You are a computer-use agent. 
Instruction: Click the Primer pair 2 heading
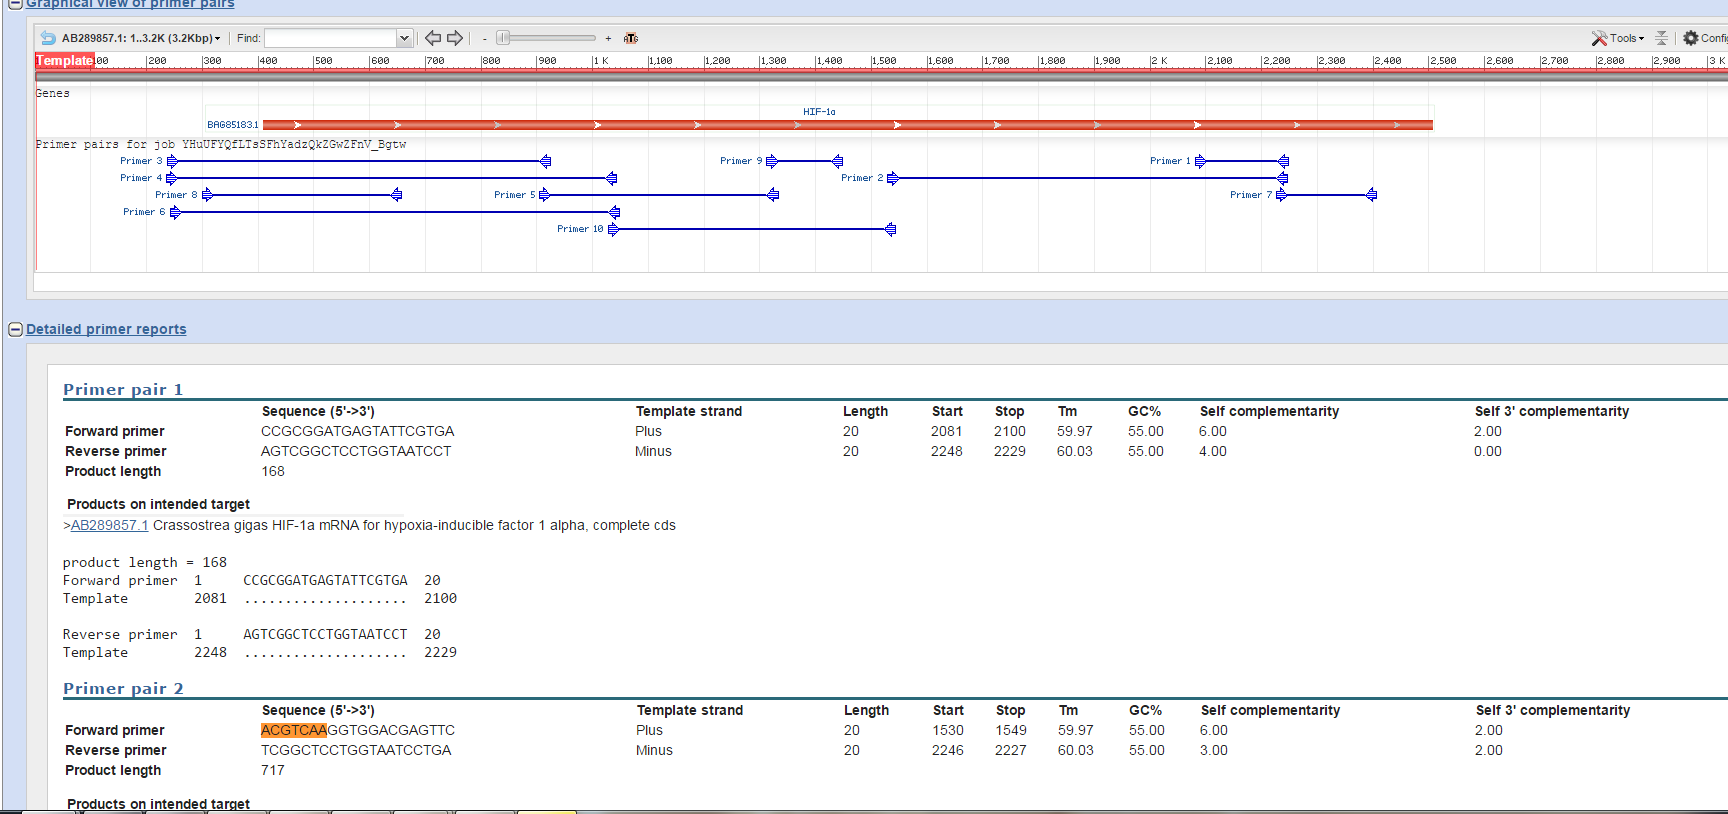[x=123, y=689]
